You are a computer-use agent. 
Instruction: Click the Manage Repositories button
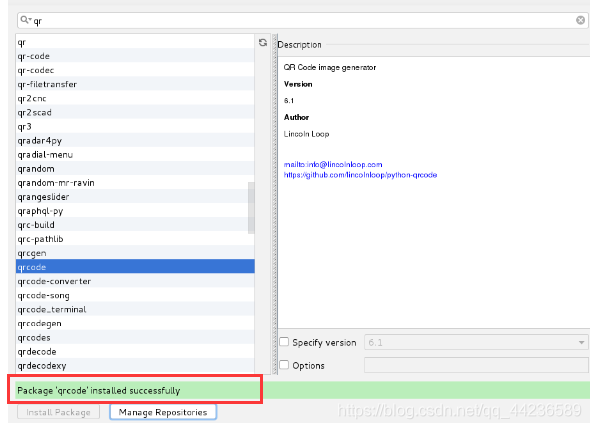coord(163,412)
